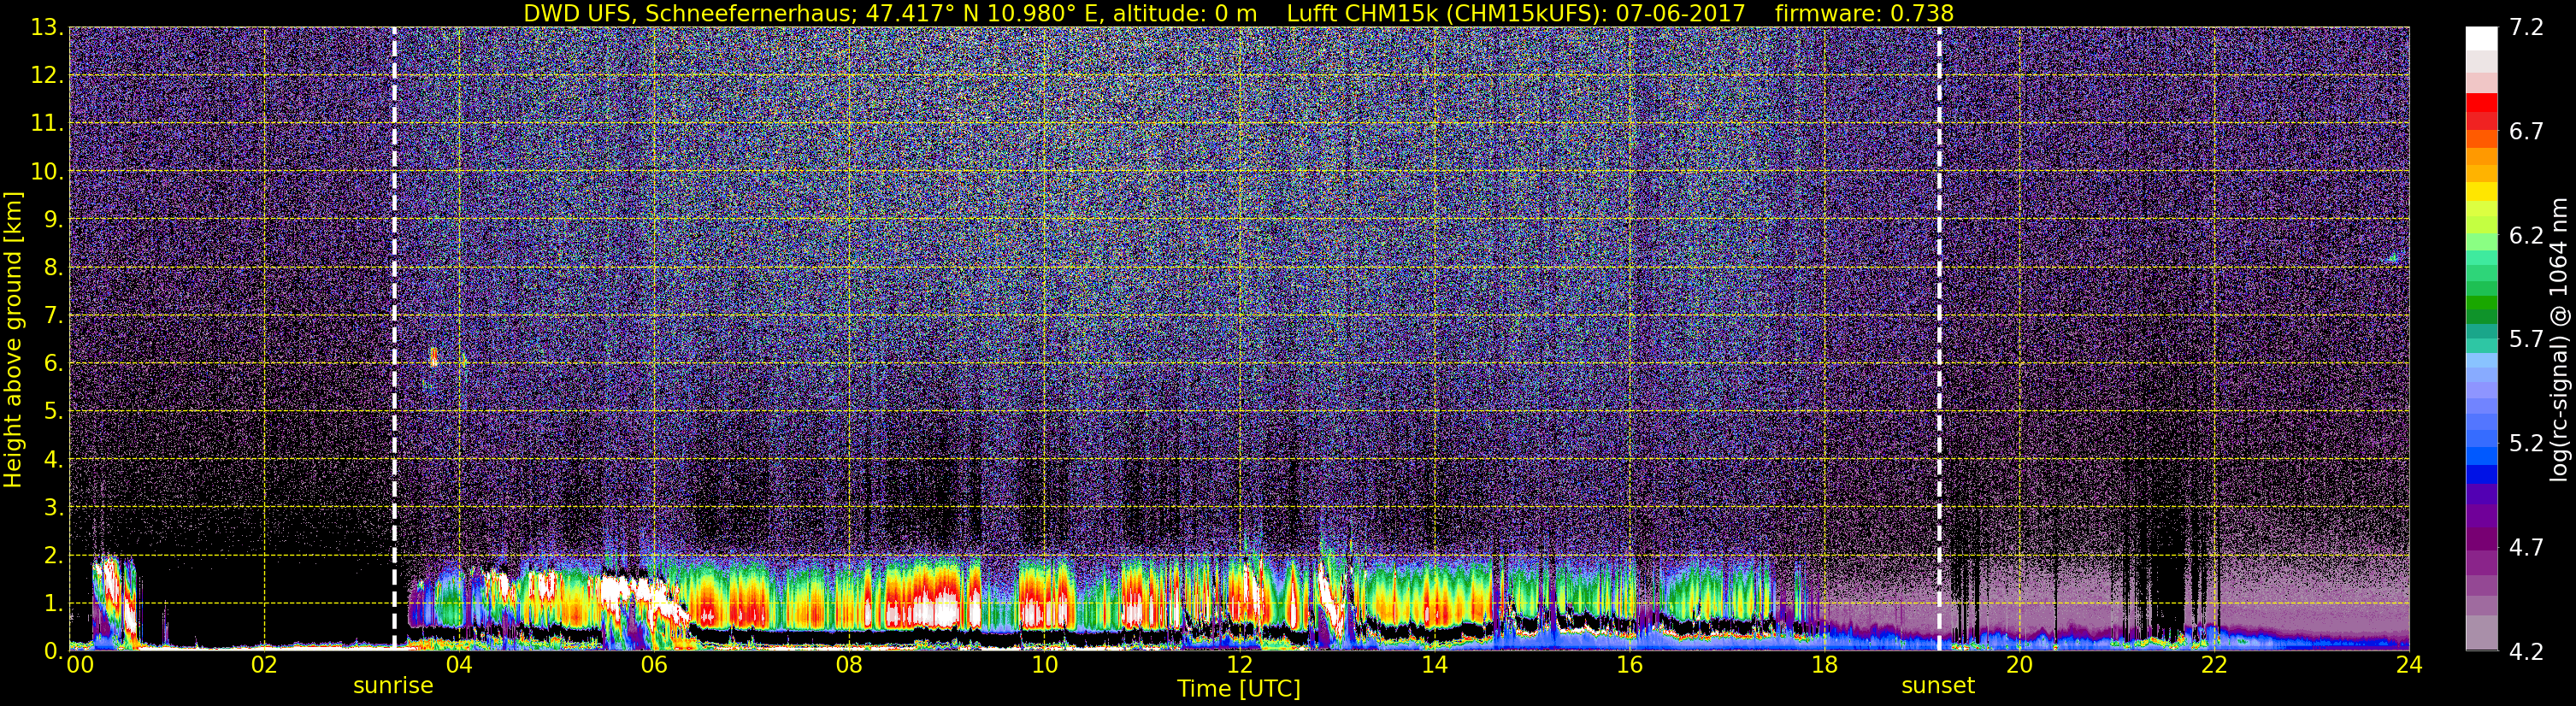
Task: Click the time axis tick label '08'
Action: 849,665
